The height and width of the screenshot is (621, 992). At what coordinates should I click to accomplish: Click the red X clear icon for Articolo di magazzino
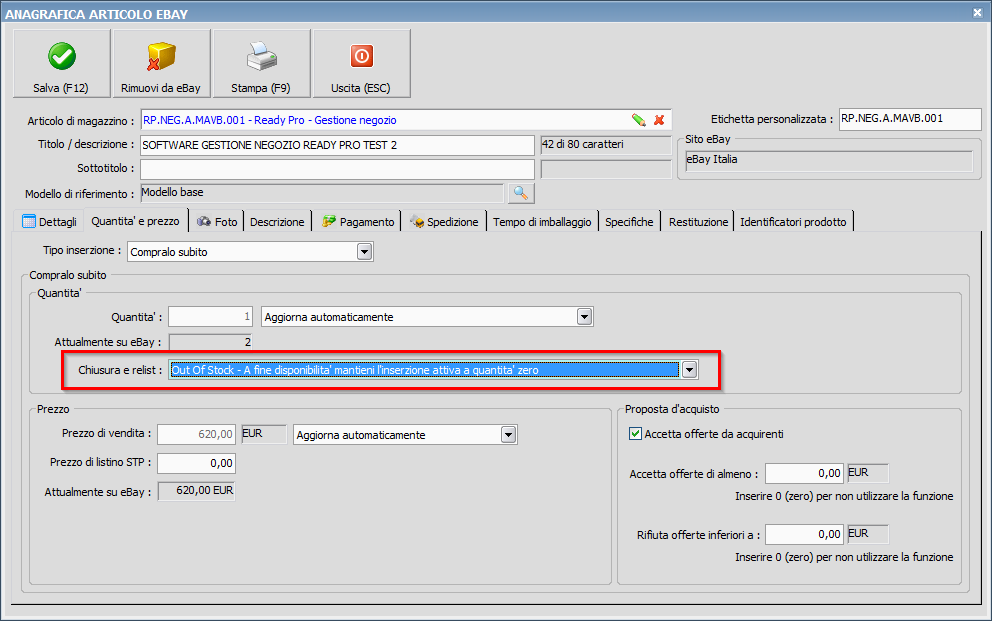point(659,120)
